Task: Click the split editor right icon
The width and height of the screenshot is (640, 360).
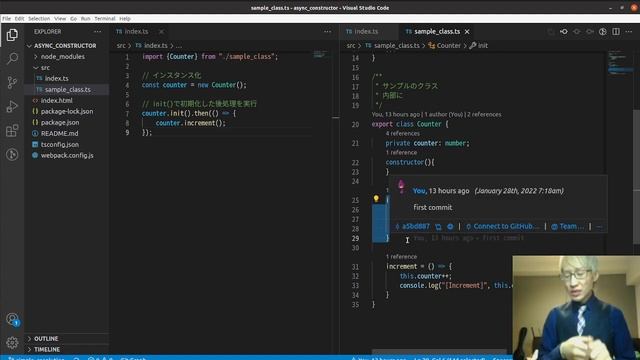Action: (616, 31)
